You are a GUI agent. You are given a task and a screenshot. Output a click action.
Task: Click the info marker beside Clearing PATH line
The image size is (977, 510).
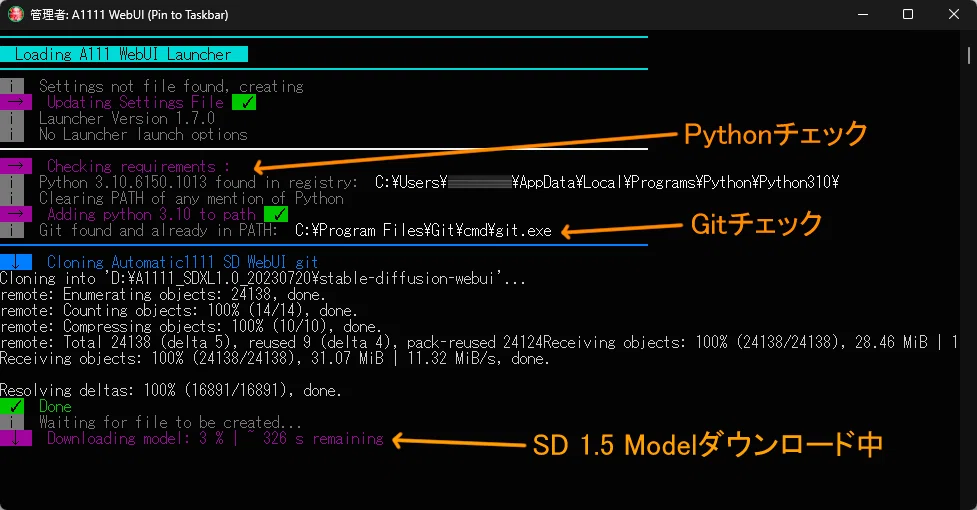12,199
